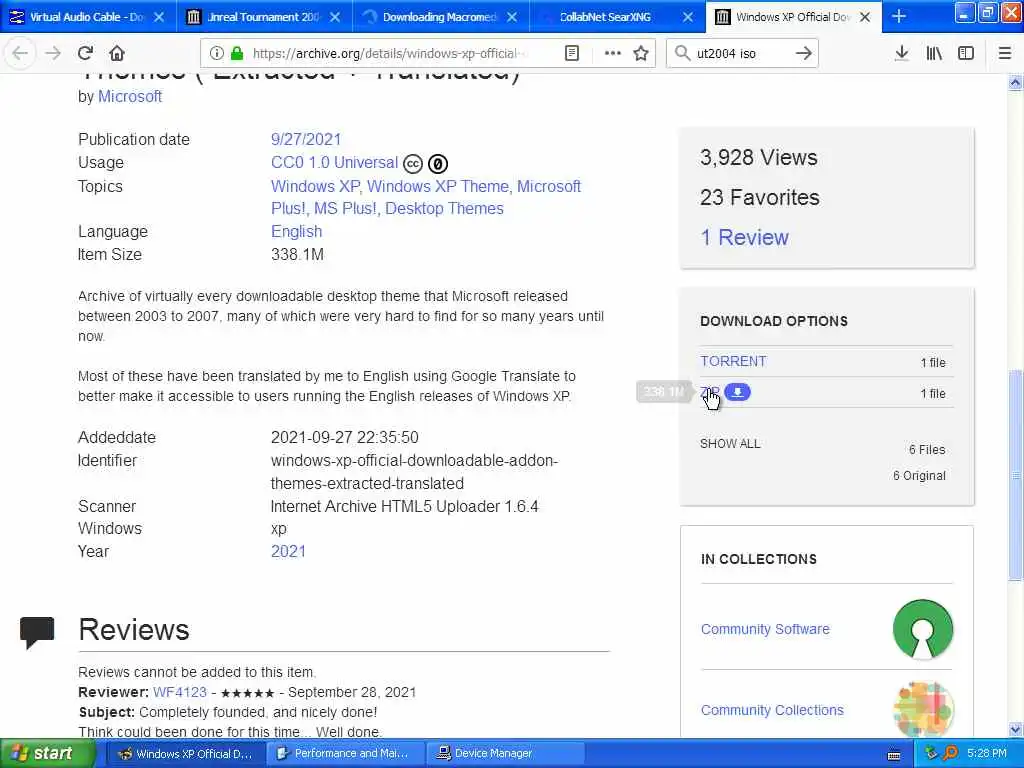Click the browser Forward arrow
The image size is (1024, 768).
pos(52,54)
